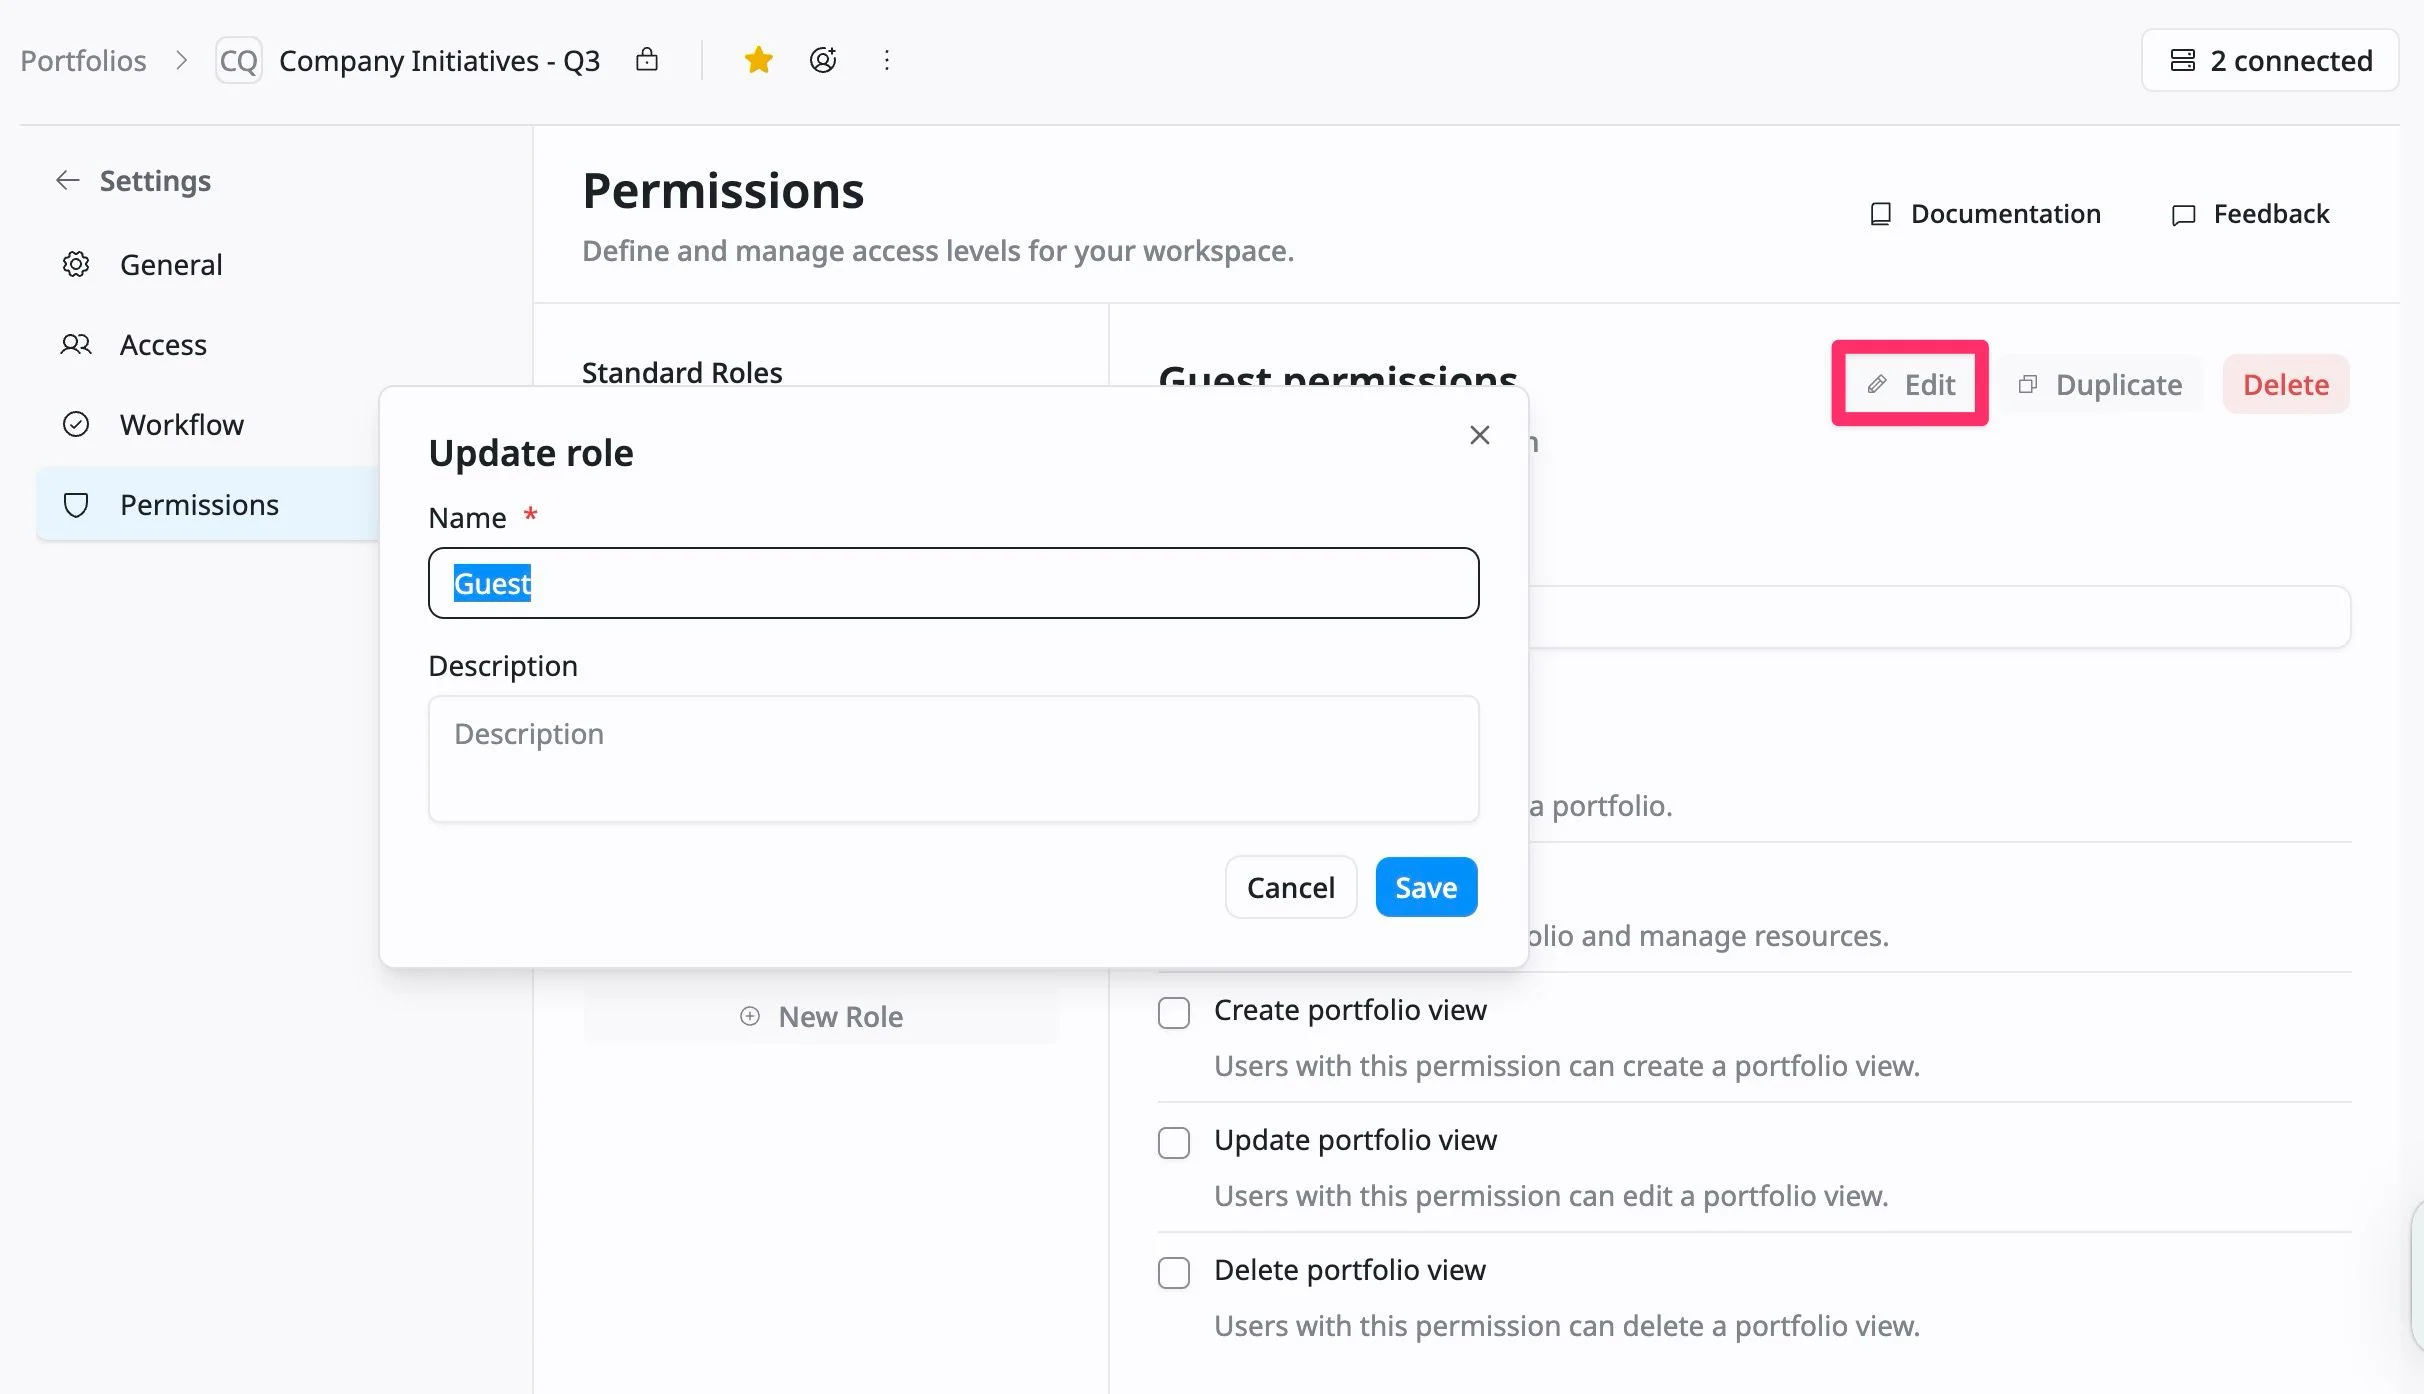Click the Description text area
The width and height of the screenshot is (2424, 1394).
tap(954, 759)
